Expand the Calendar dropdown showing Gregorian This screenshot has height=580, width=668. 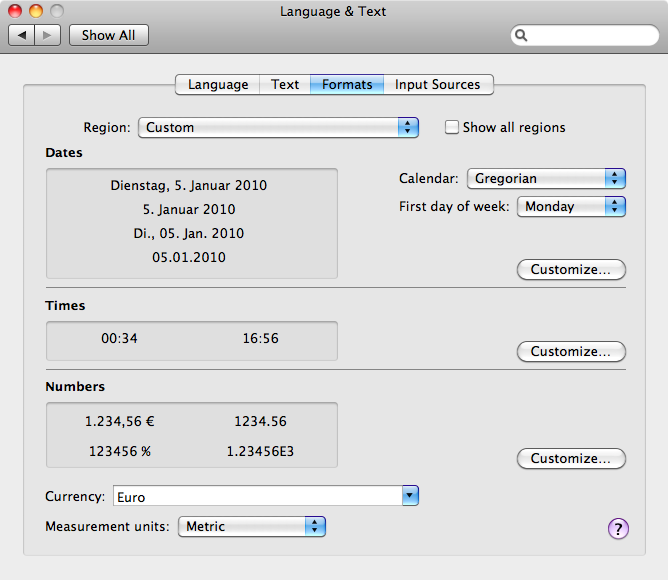pyautogui.click(x=545, y=179)
